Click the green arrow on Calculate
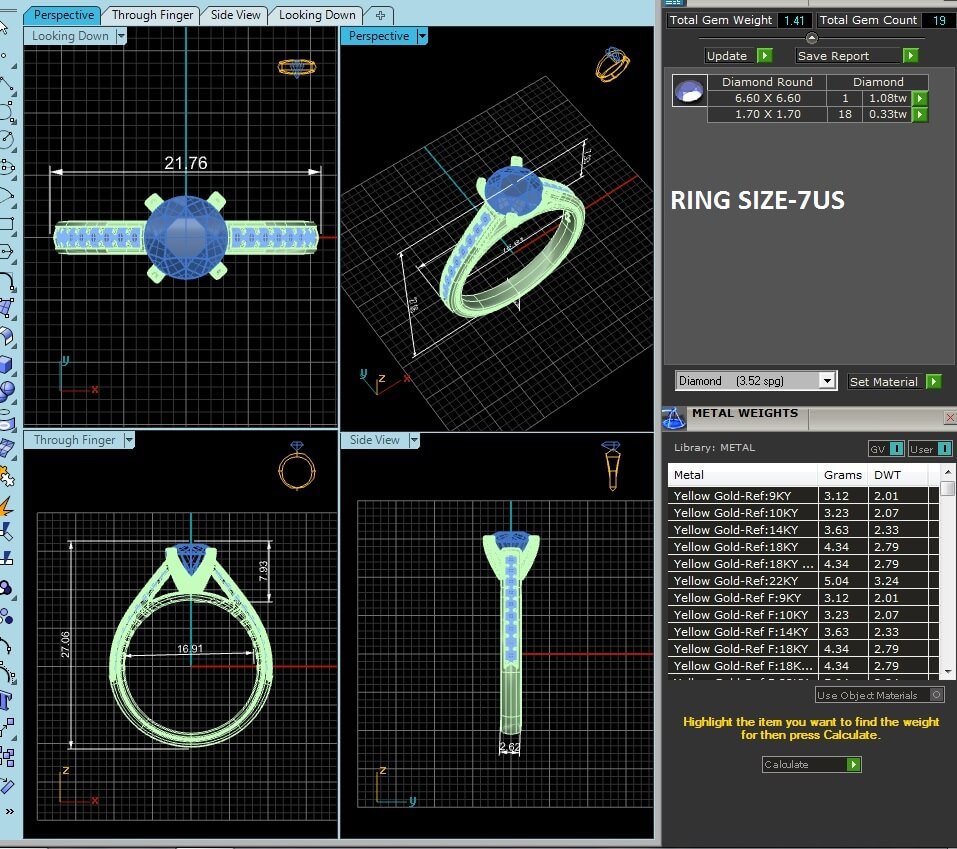The height and width of the screenshot is (849, 957). pos(853,764)
